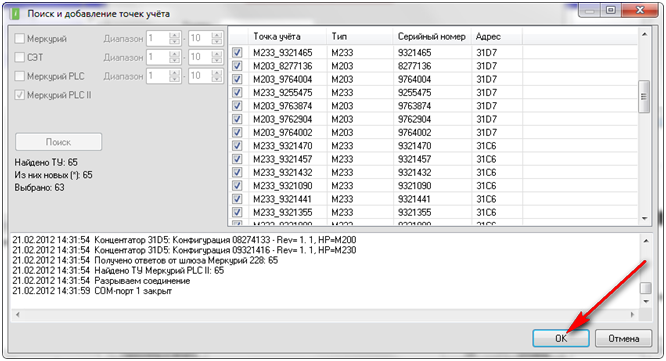
Task: Click status text Выбрано: 63
Action: [x=40, y=187]
